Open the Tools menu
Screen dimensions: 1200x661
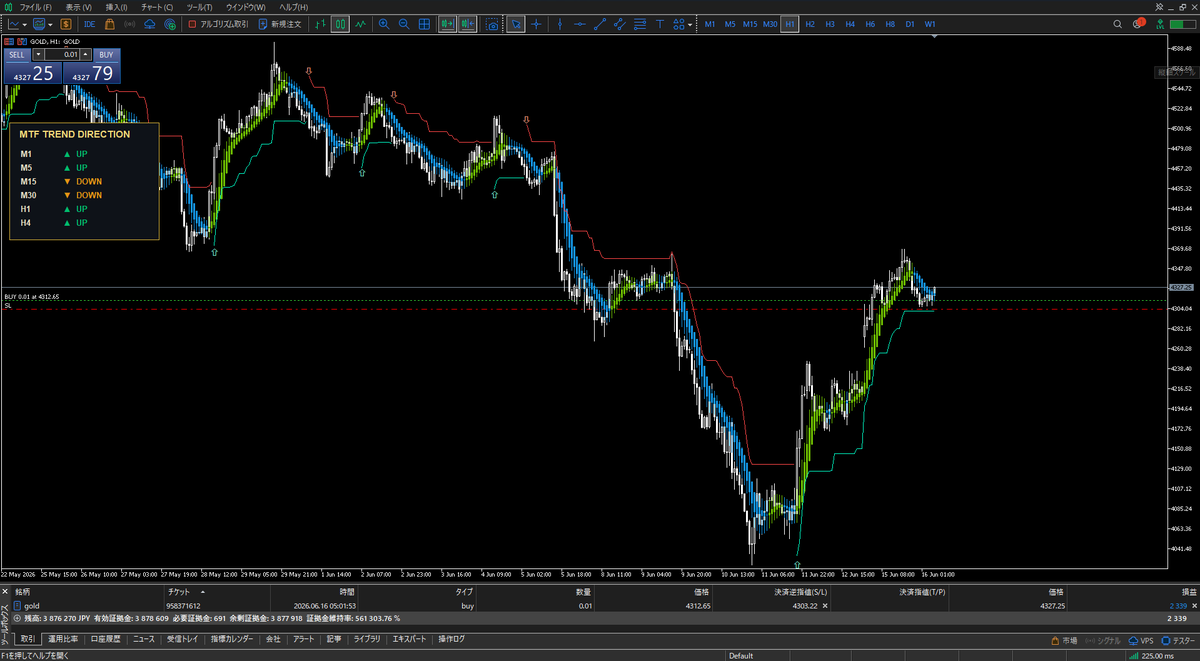pos(199,7)
